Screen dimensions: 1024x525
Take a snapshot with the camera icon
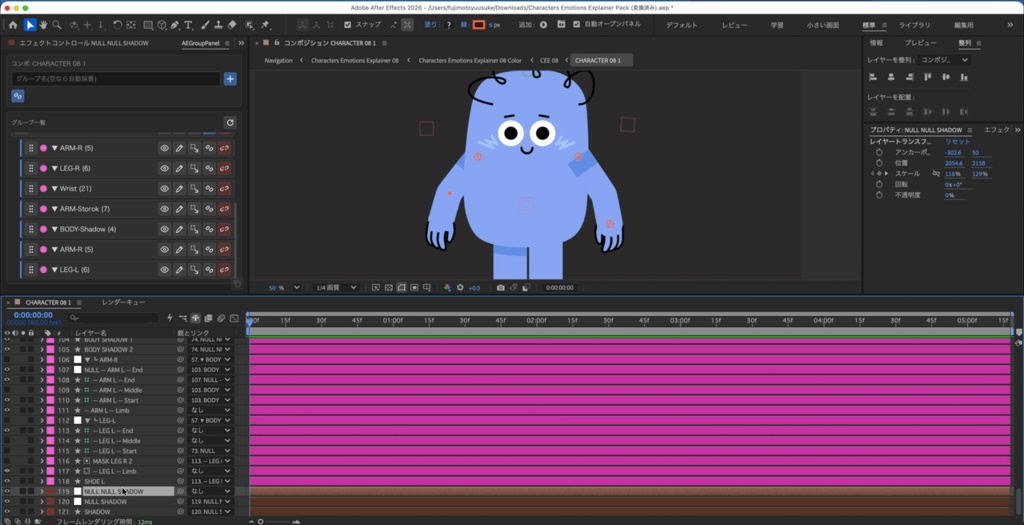500,287
